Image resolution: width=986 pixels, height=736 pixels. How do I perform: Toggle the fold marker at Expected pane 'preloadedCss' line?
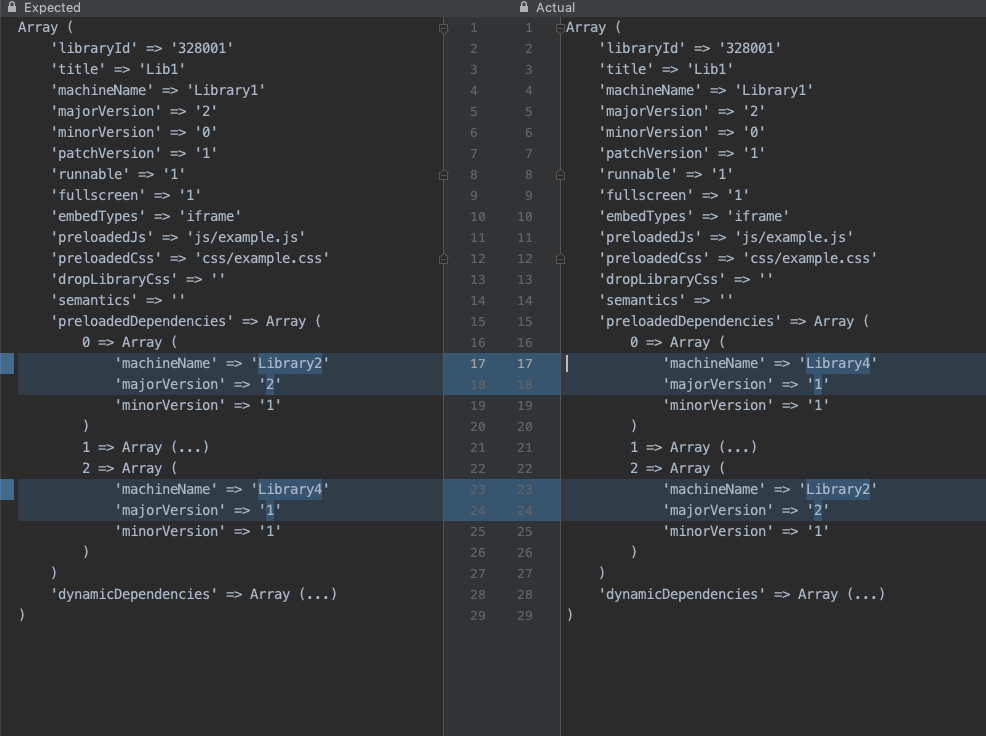(x=443, y=259)
